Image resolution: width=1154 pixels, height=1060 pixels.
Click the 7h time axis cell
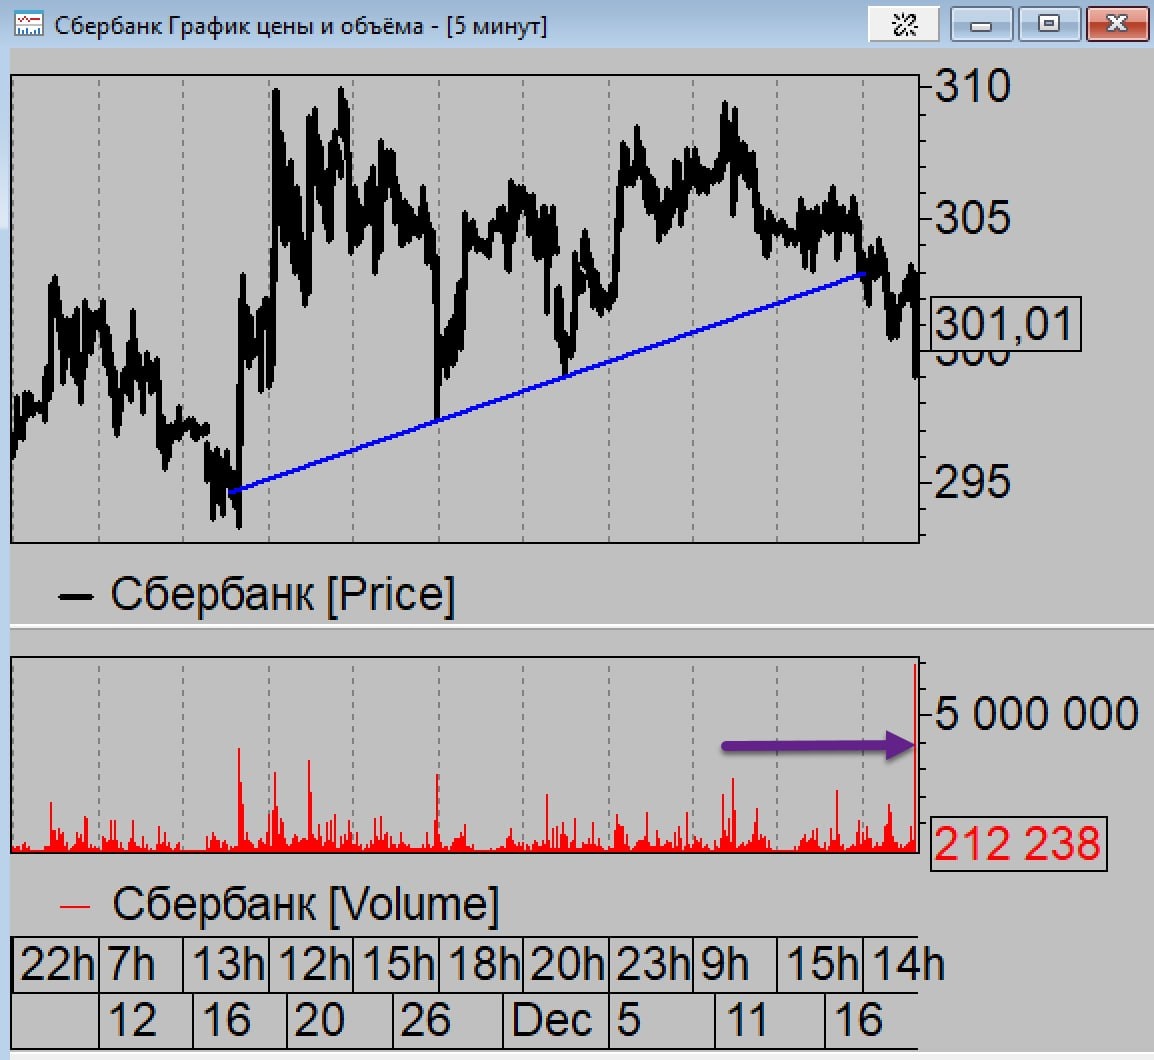click(x=141, y=964)
